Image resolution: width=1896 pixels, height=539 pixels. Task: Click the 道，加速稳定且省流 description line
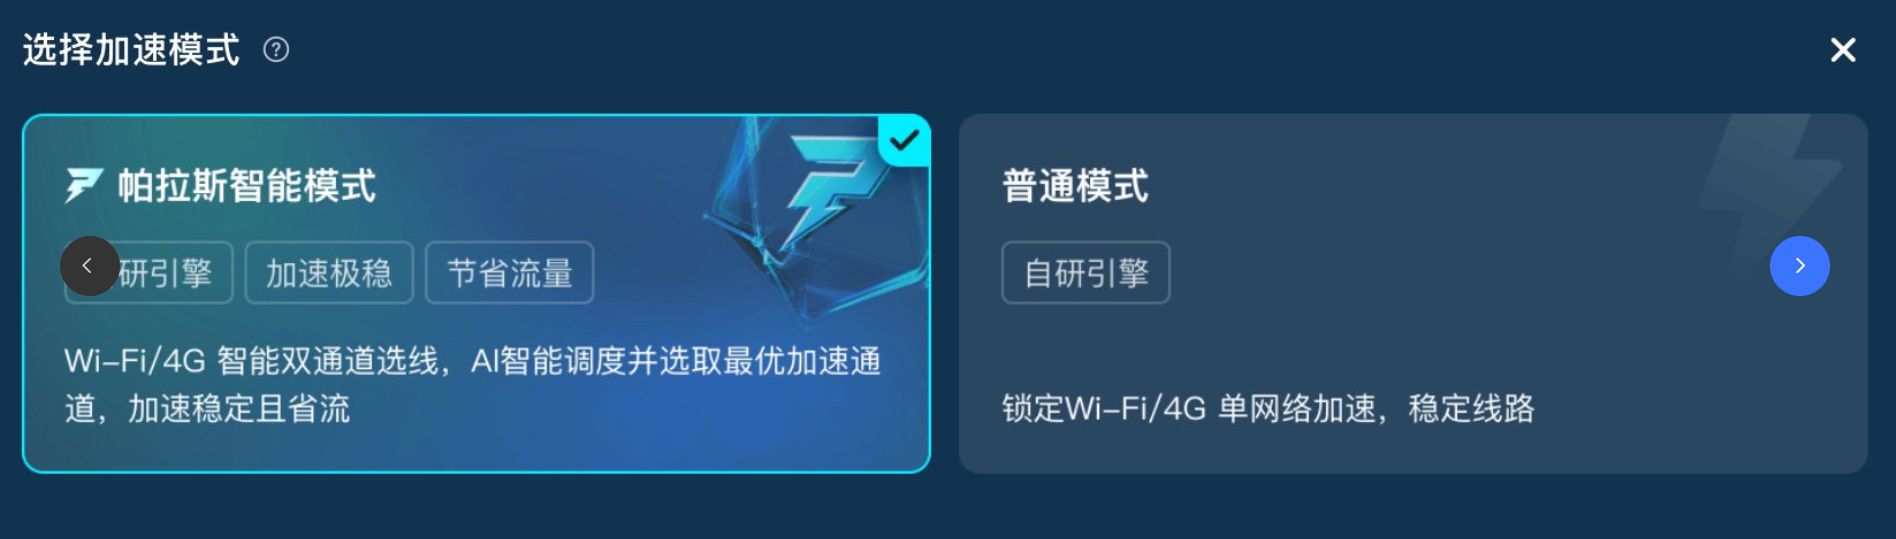(x=207, y=408)
